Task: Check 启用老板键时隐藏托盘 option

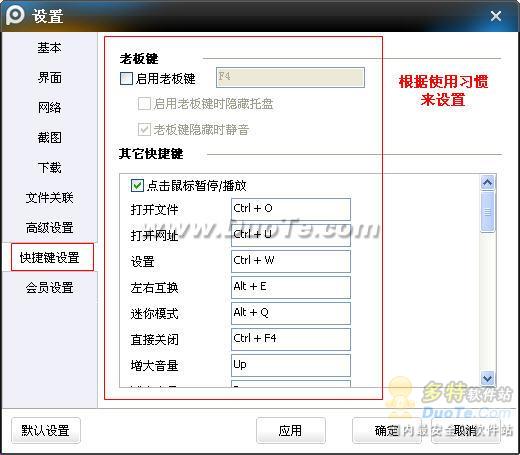Action: [144, 104]
